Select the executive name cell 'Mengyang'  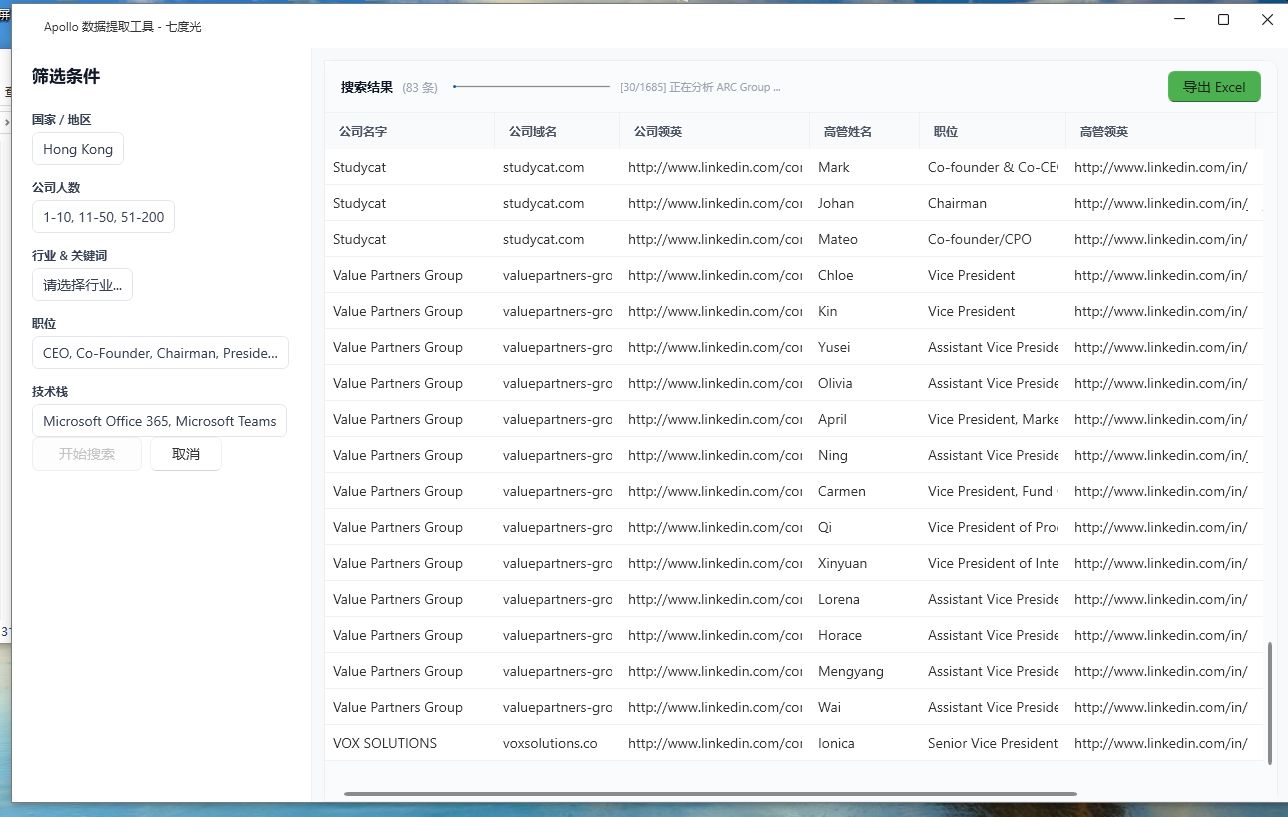[x=865, y=671]
